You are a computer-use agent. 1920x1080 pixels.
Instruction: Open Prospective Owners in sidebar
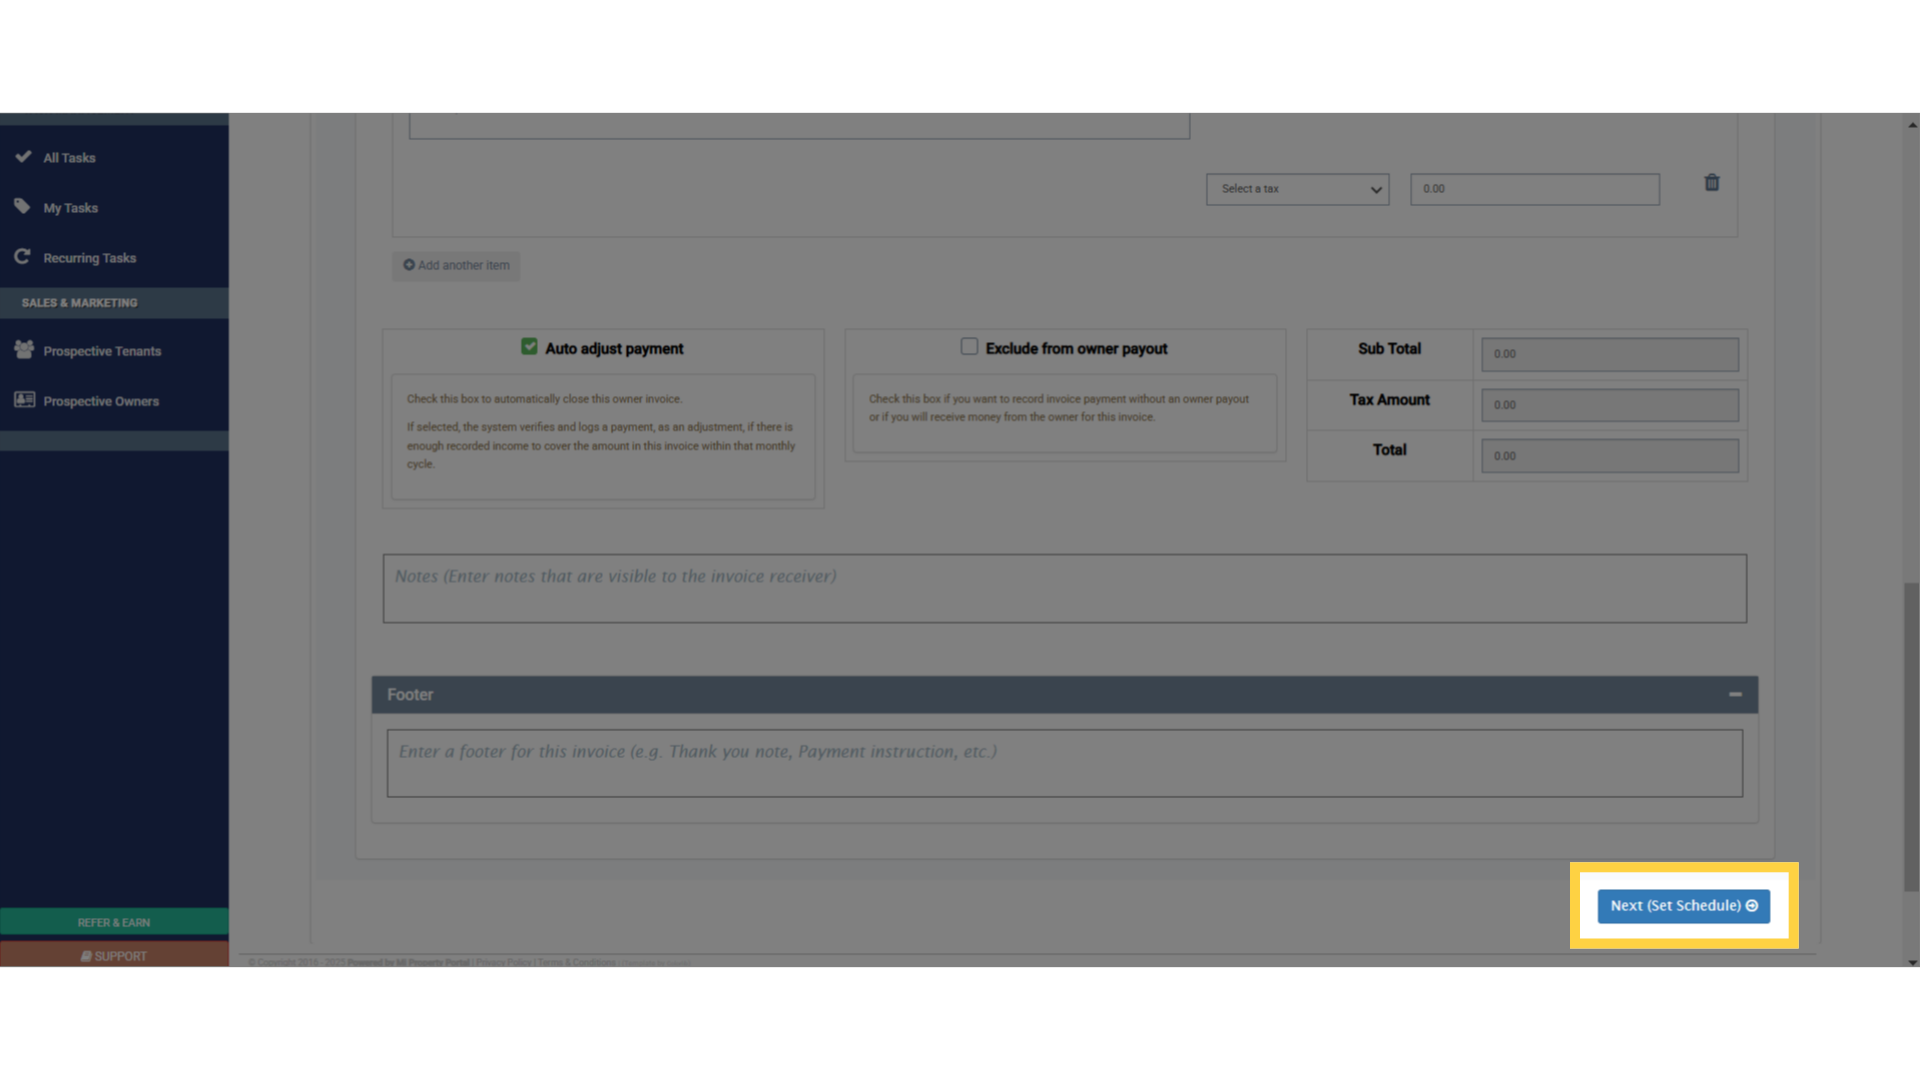(x=100, y=401)
